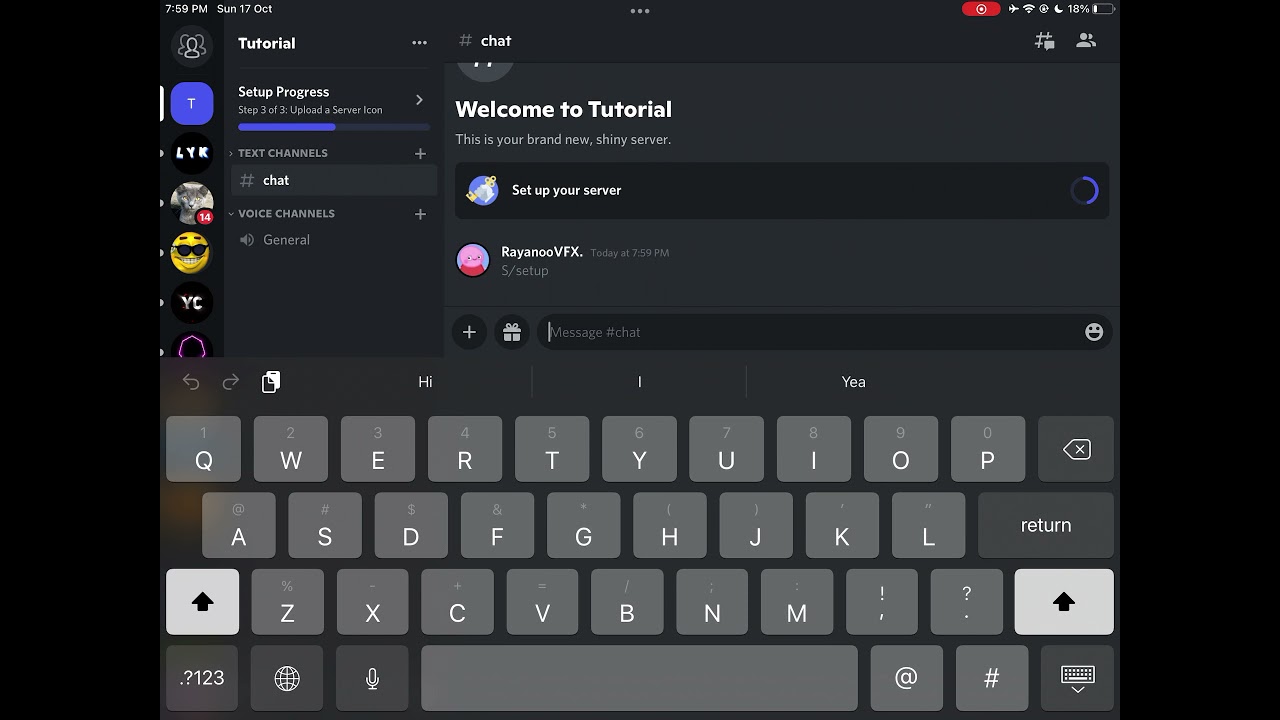Tap the keyboard redo arrow

tap(231, 382)
